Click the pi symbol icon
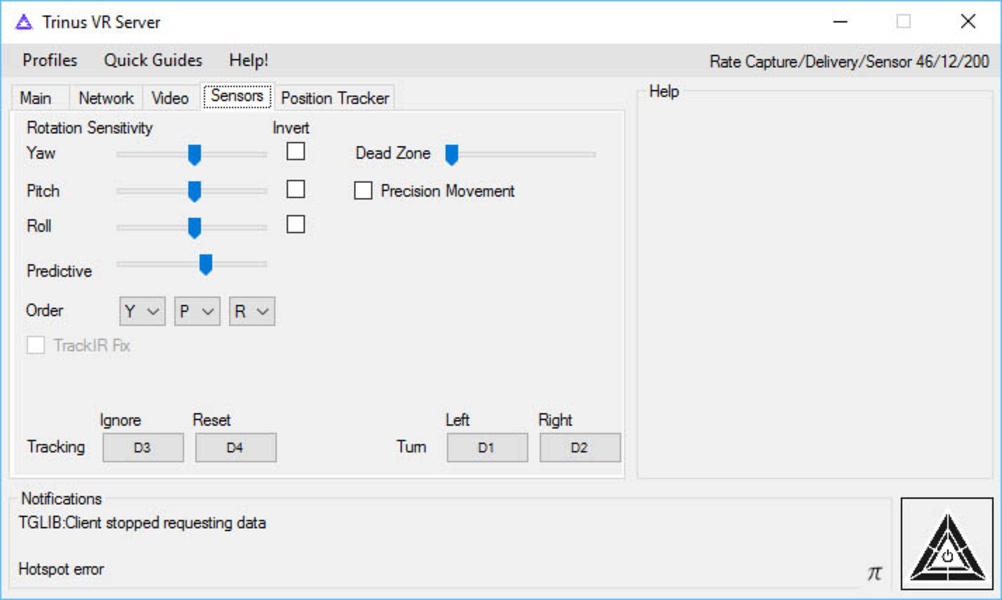The image size is (1002, 600). coord(874,572)
